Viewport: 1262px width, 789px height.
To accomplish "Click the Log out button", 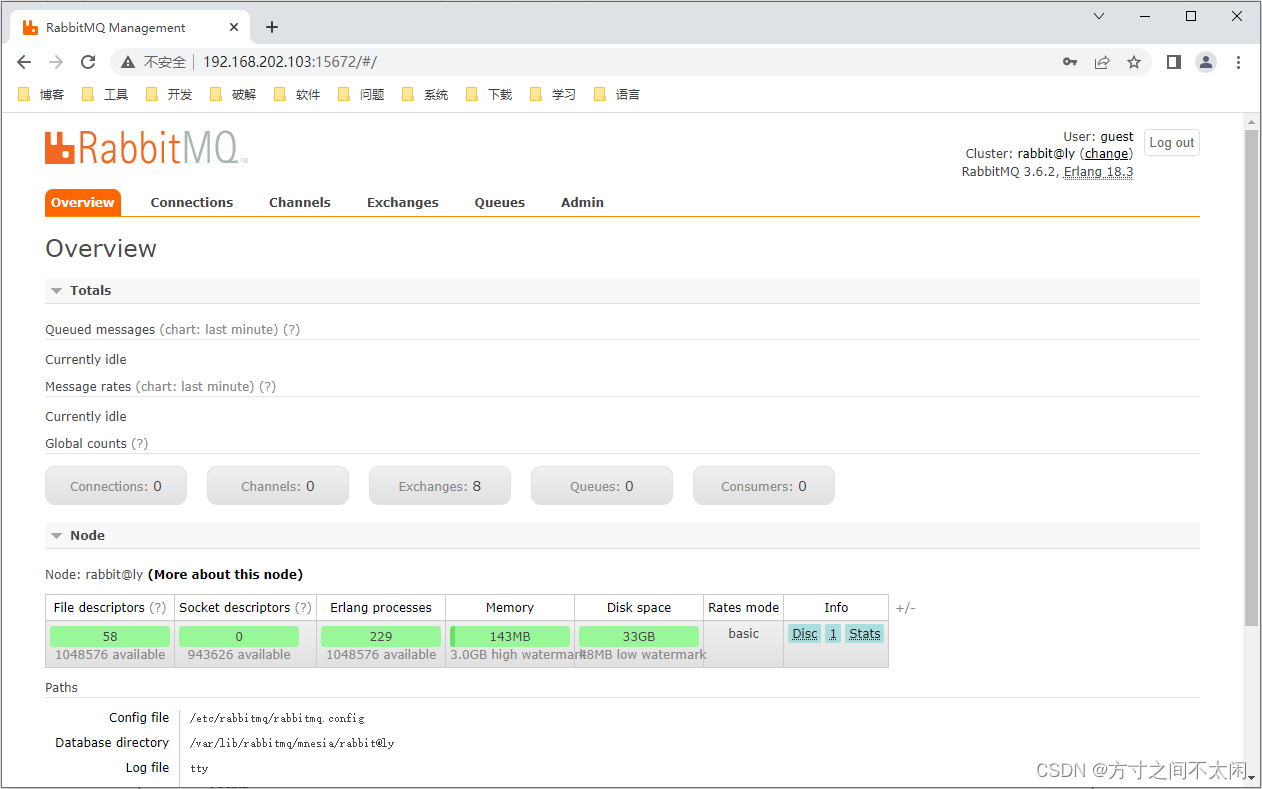I will (1171, 142).
